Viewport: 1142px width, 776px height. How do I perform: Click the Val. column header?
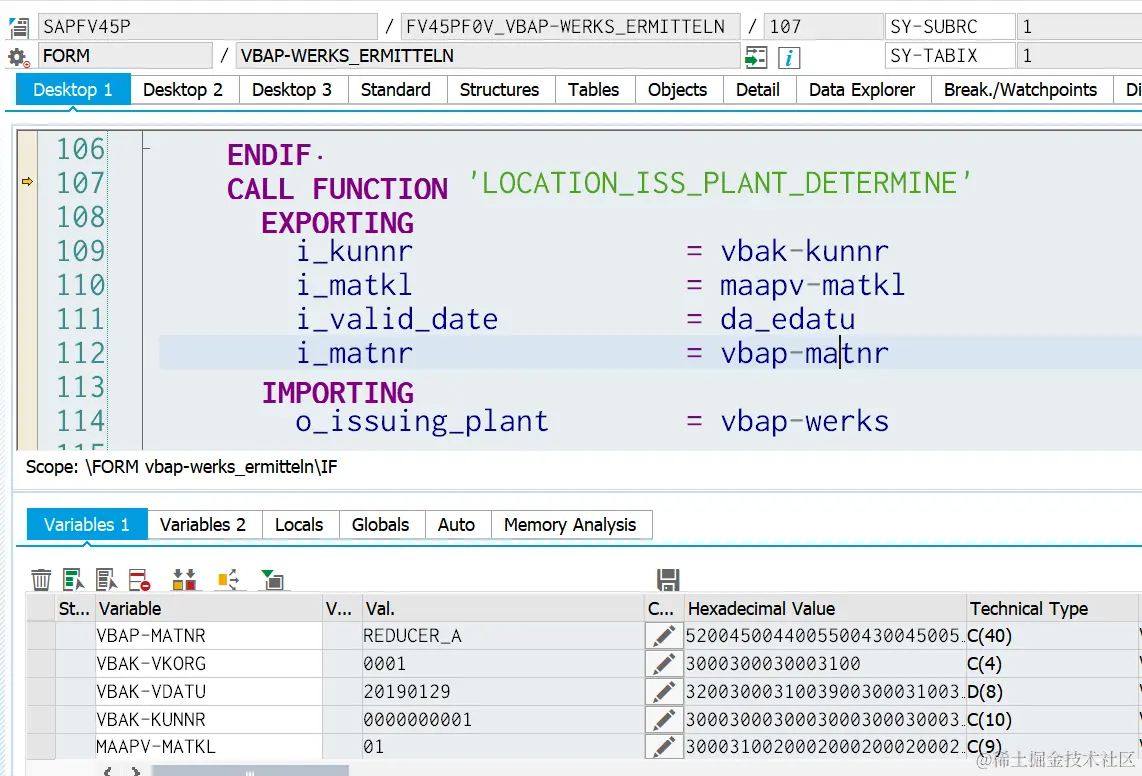pos(503,608)
